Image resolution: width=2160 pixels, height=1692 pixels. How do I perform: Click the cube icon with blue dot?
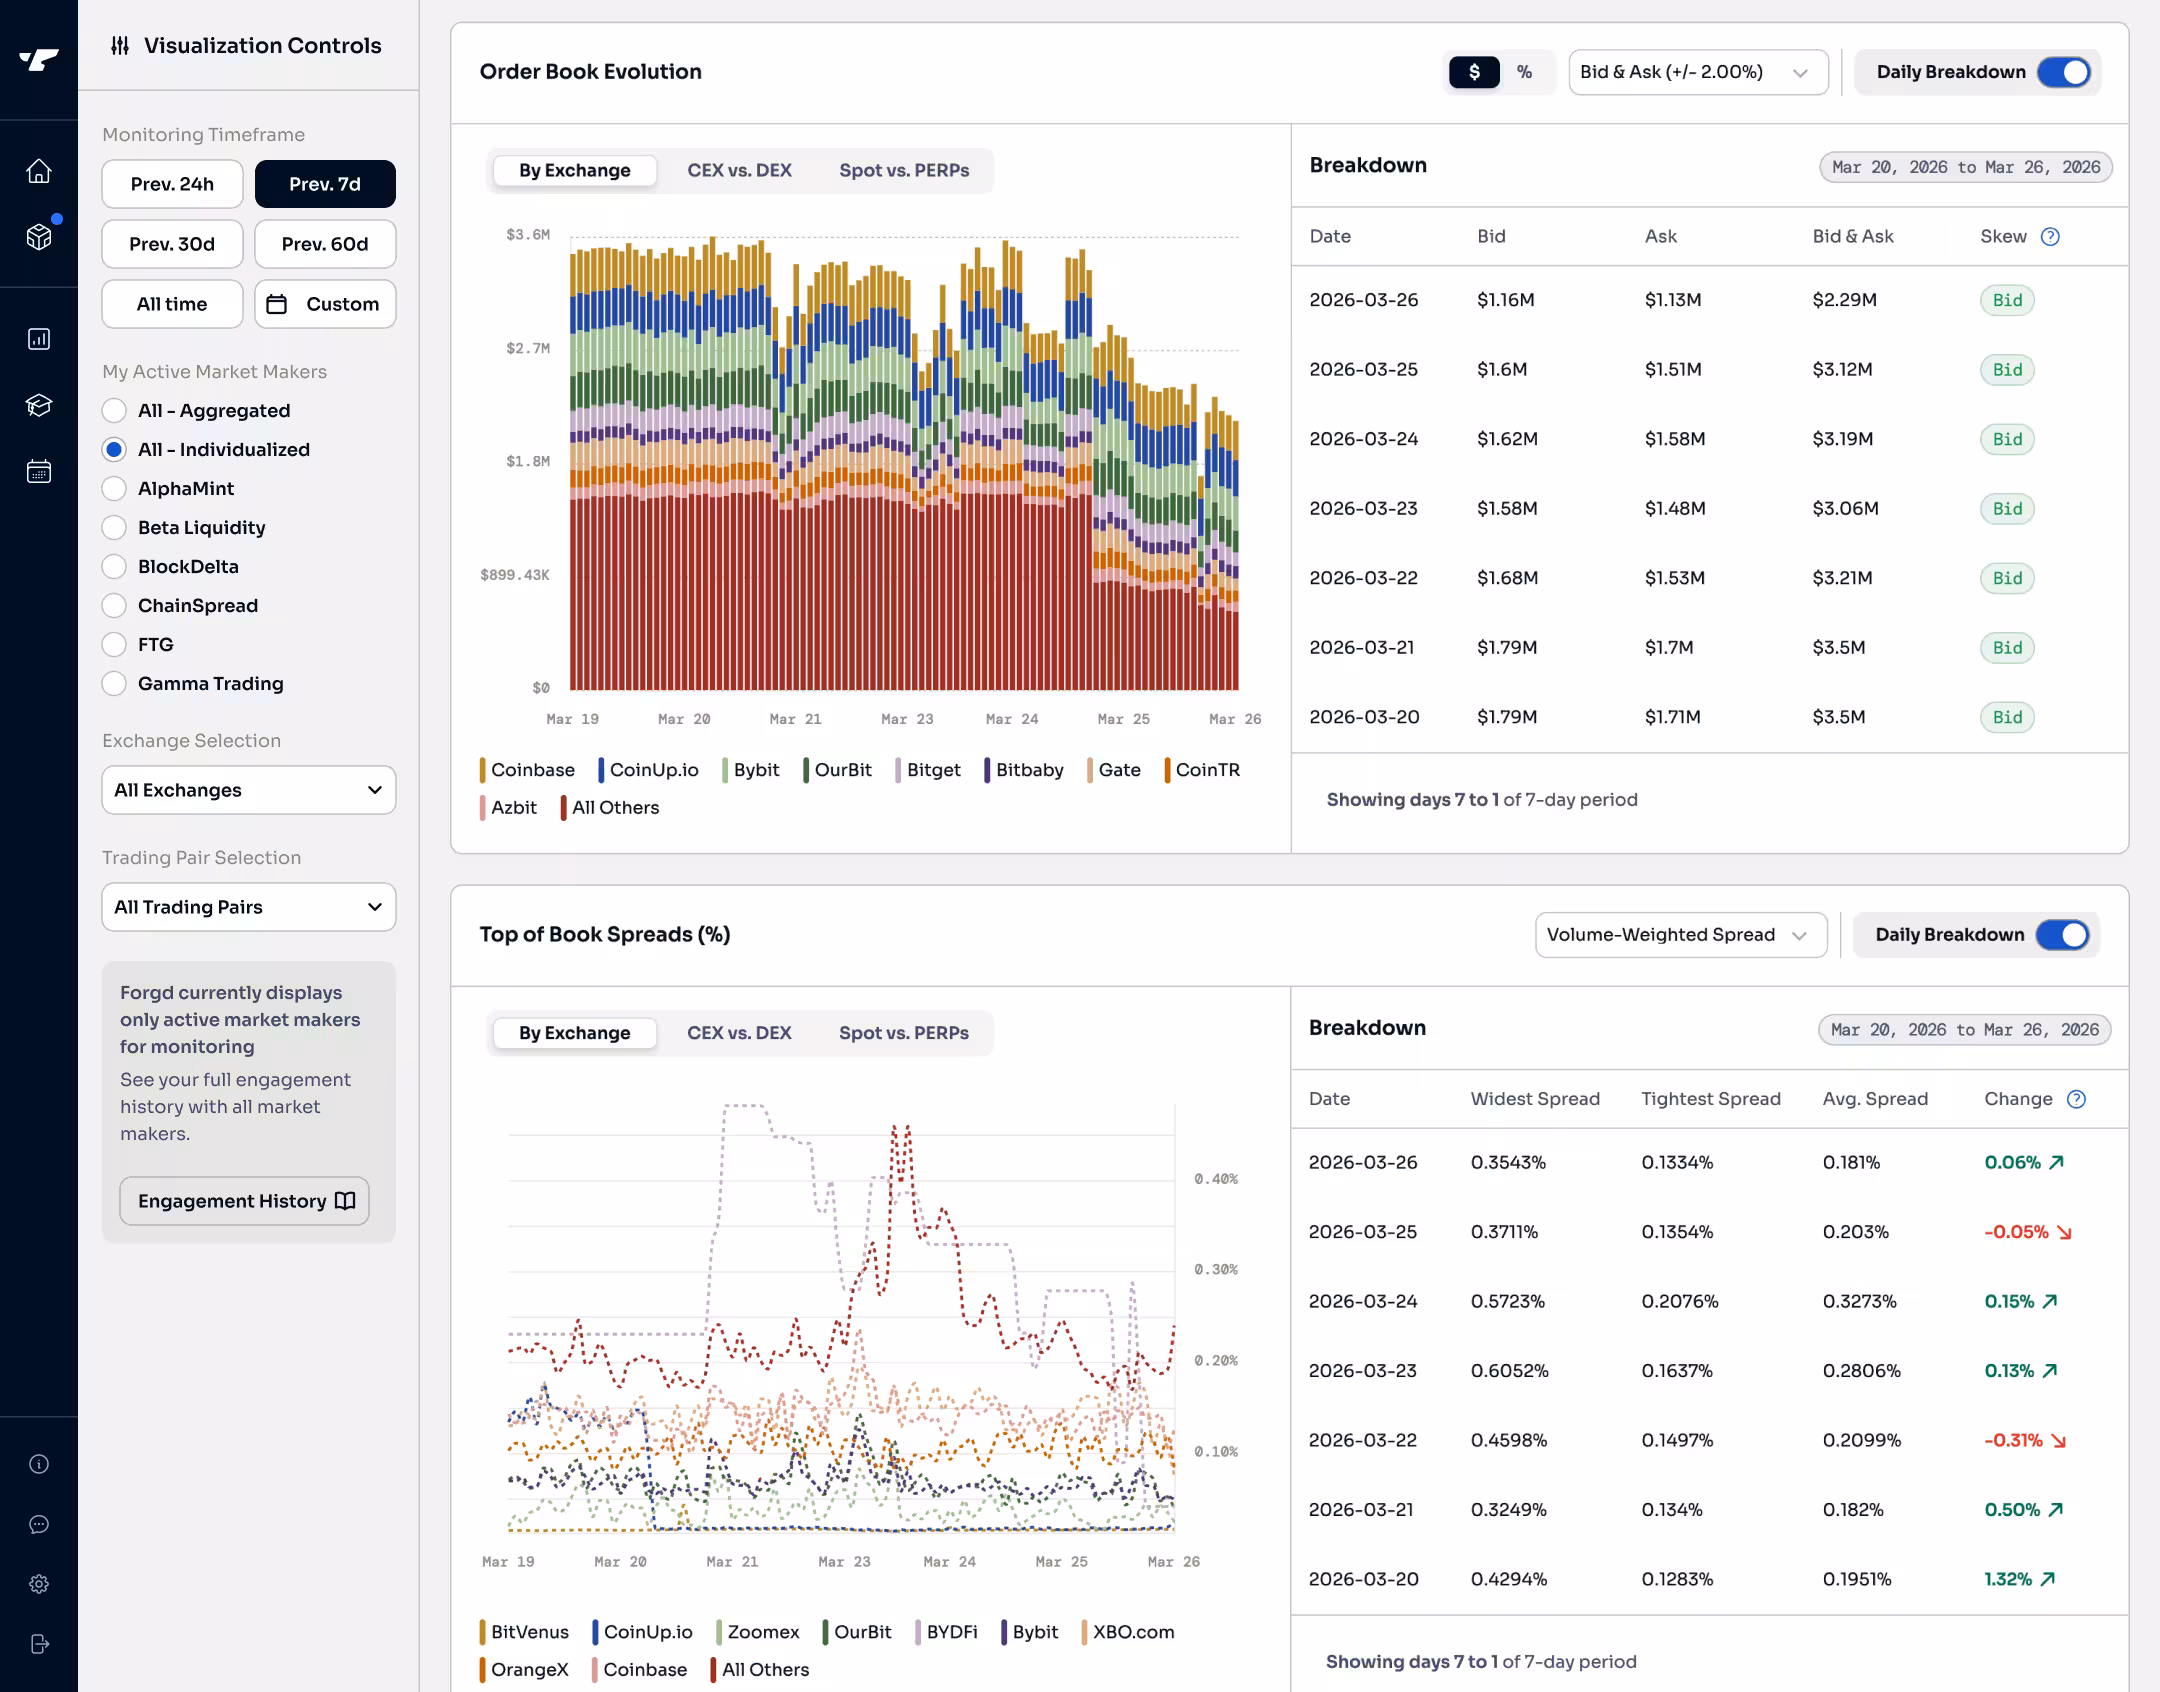coord(39,237)
